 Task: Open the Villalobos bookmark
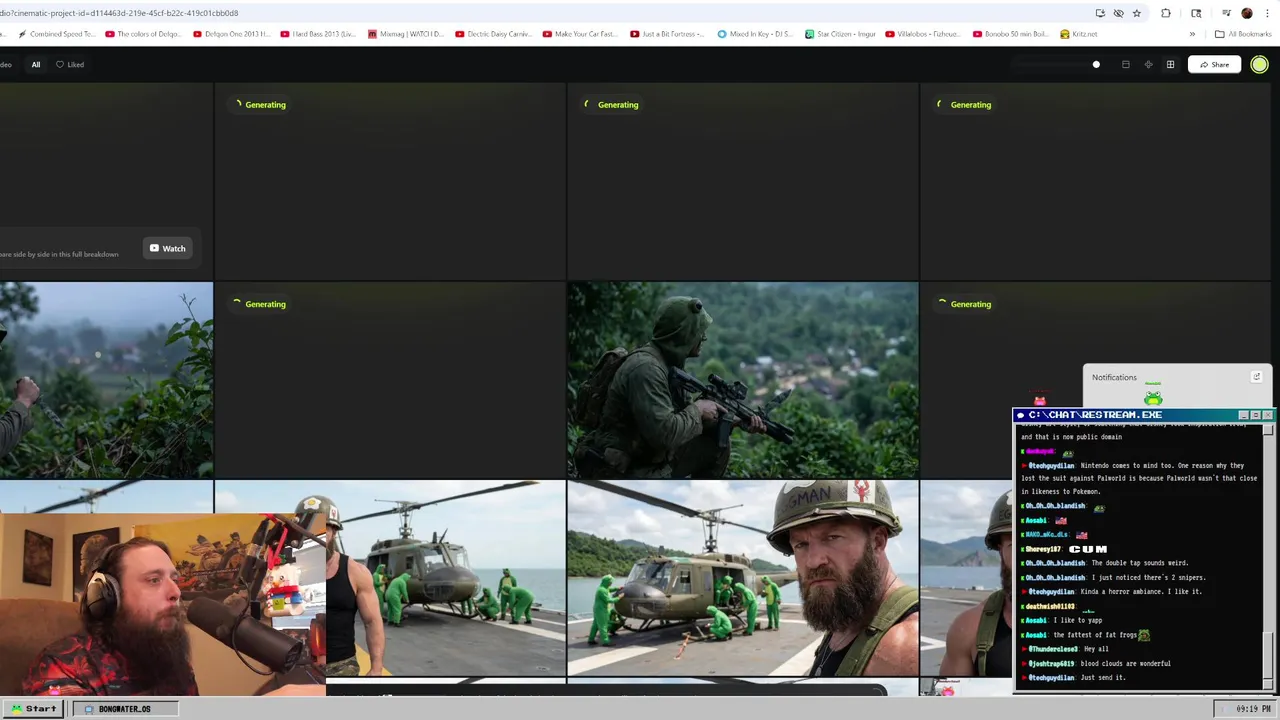point(923,34)
